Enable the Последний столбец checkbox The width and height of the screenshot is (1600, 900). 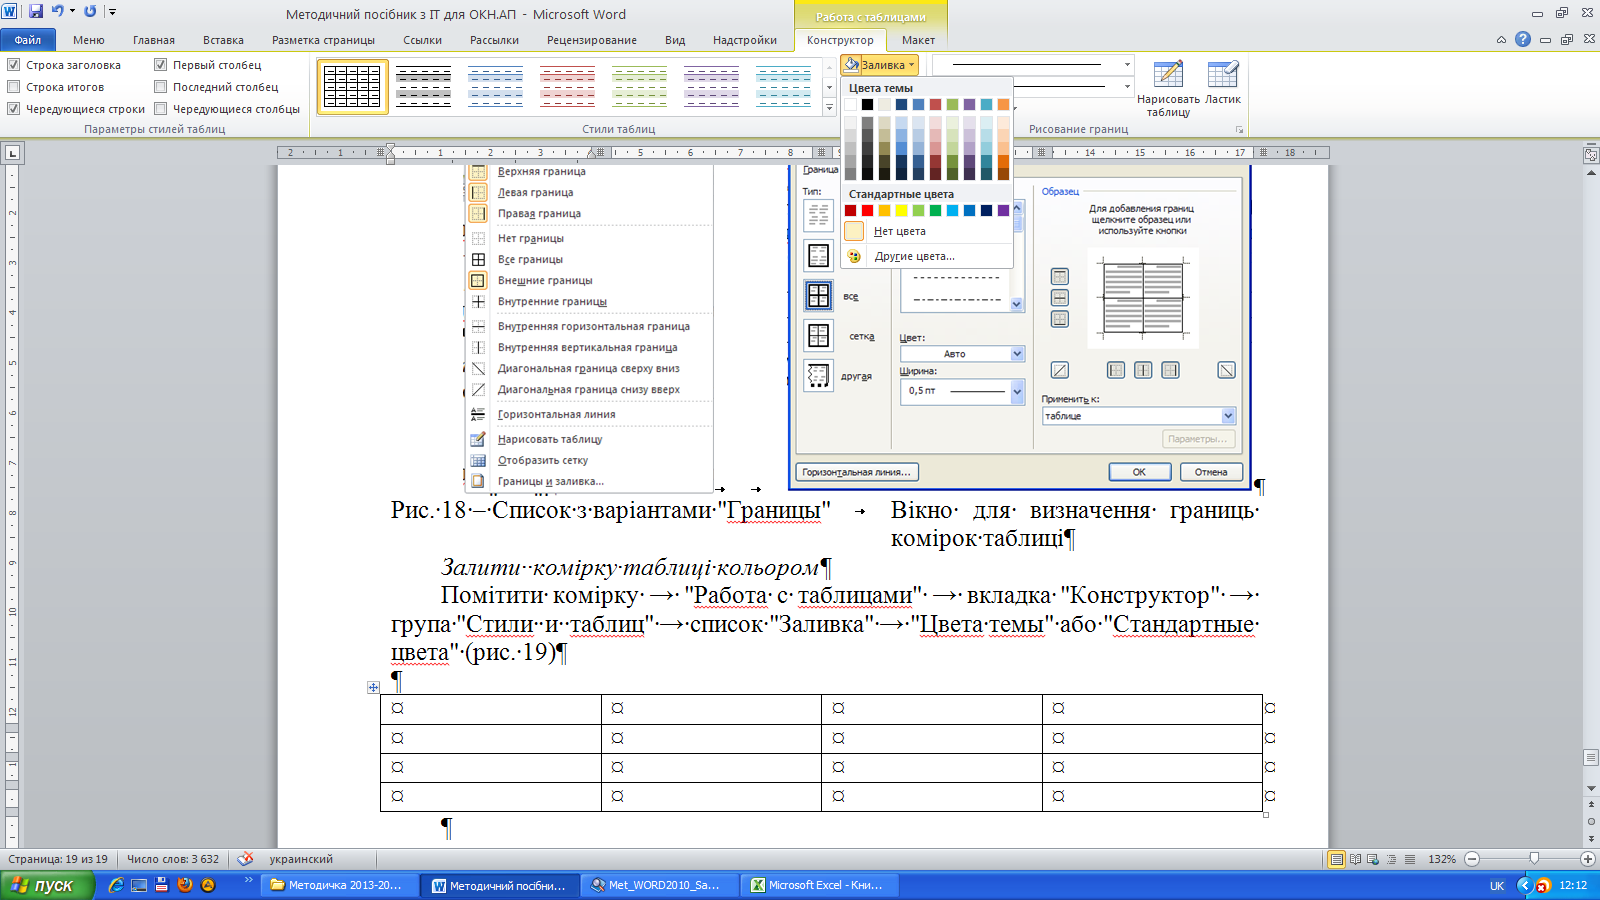(x=160, y=87)
